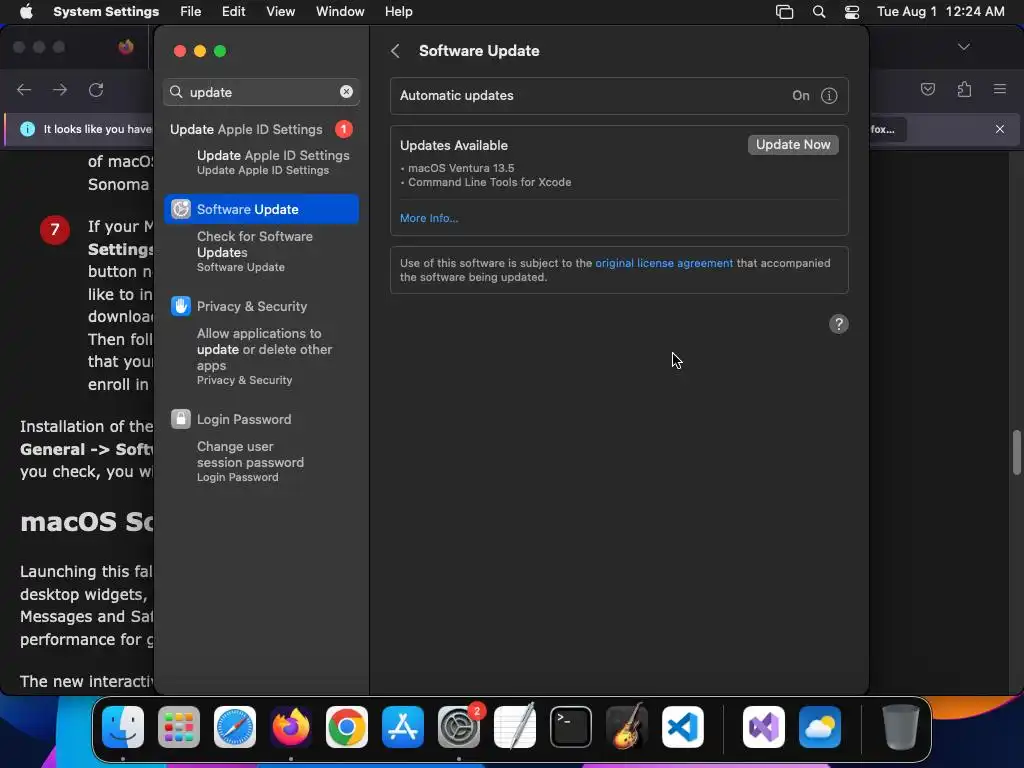Open Change user session password result
Screen dimensions: 1024x768
[250, 461]
